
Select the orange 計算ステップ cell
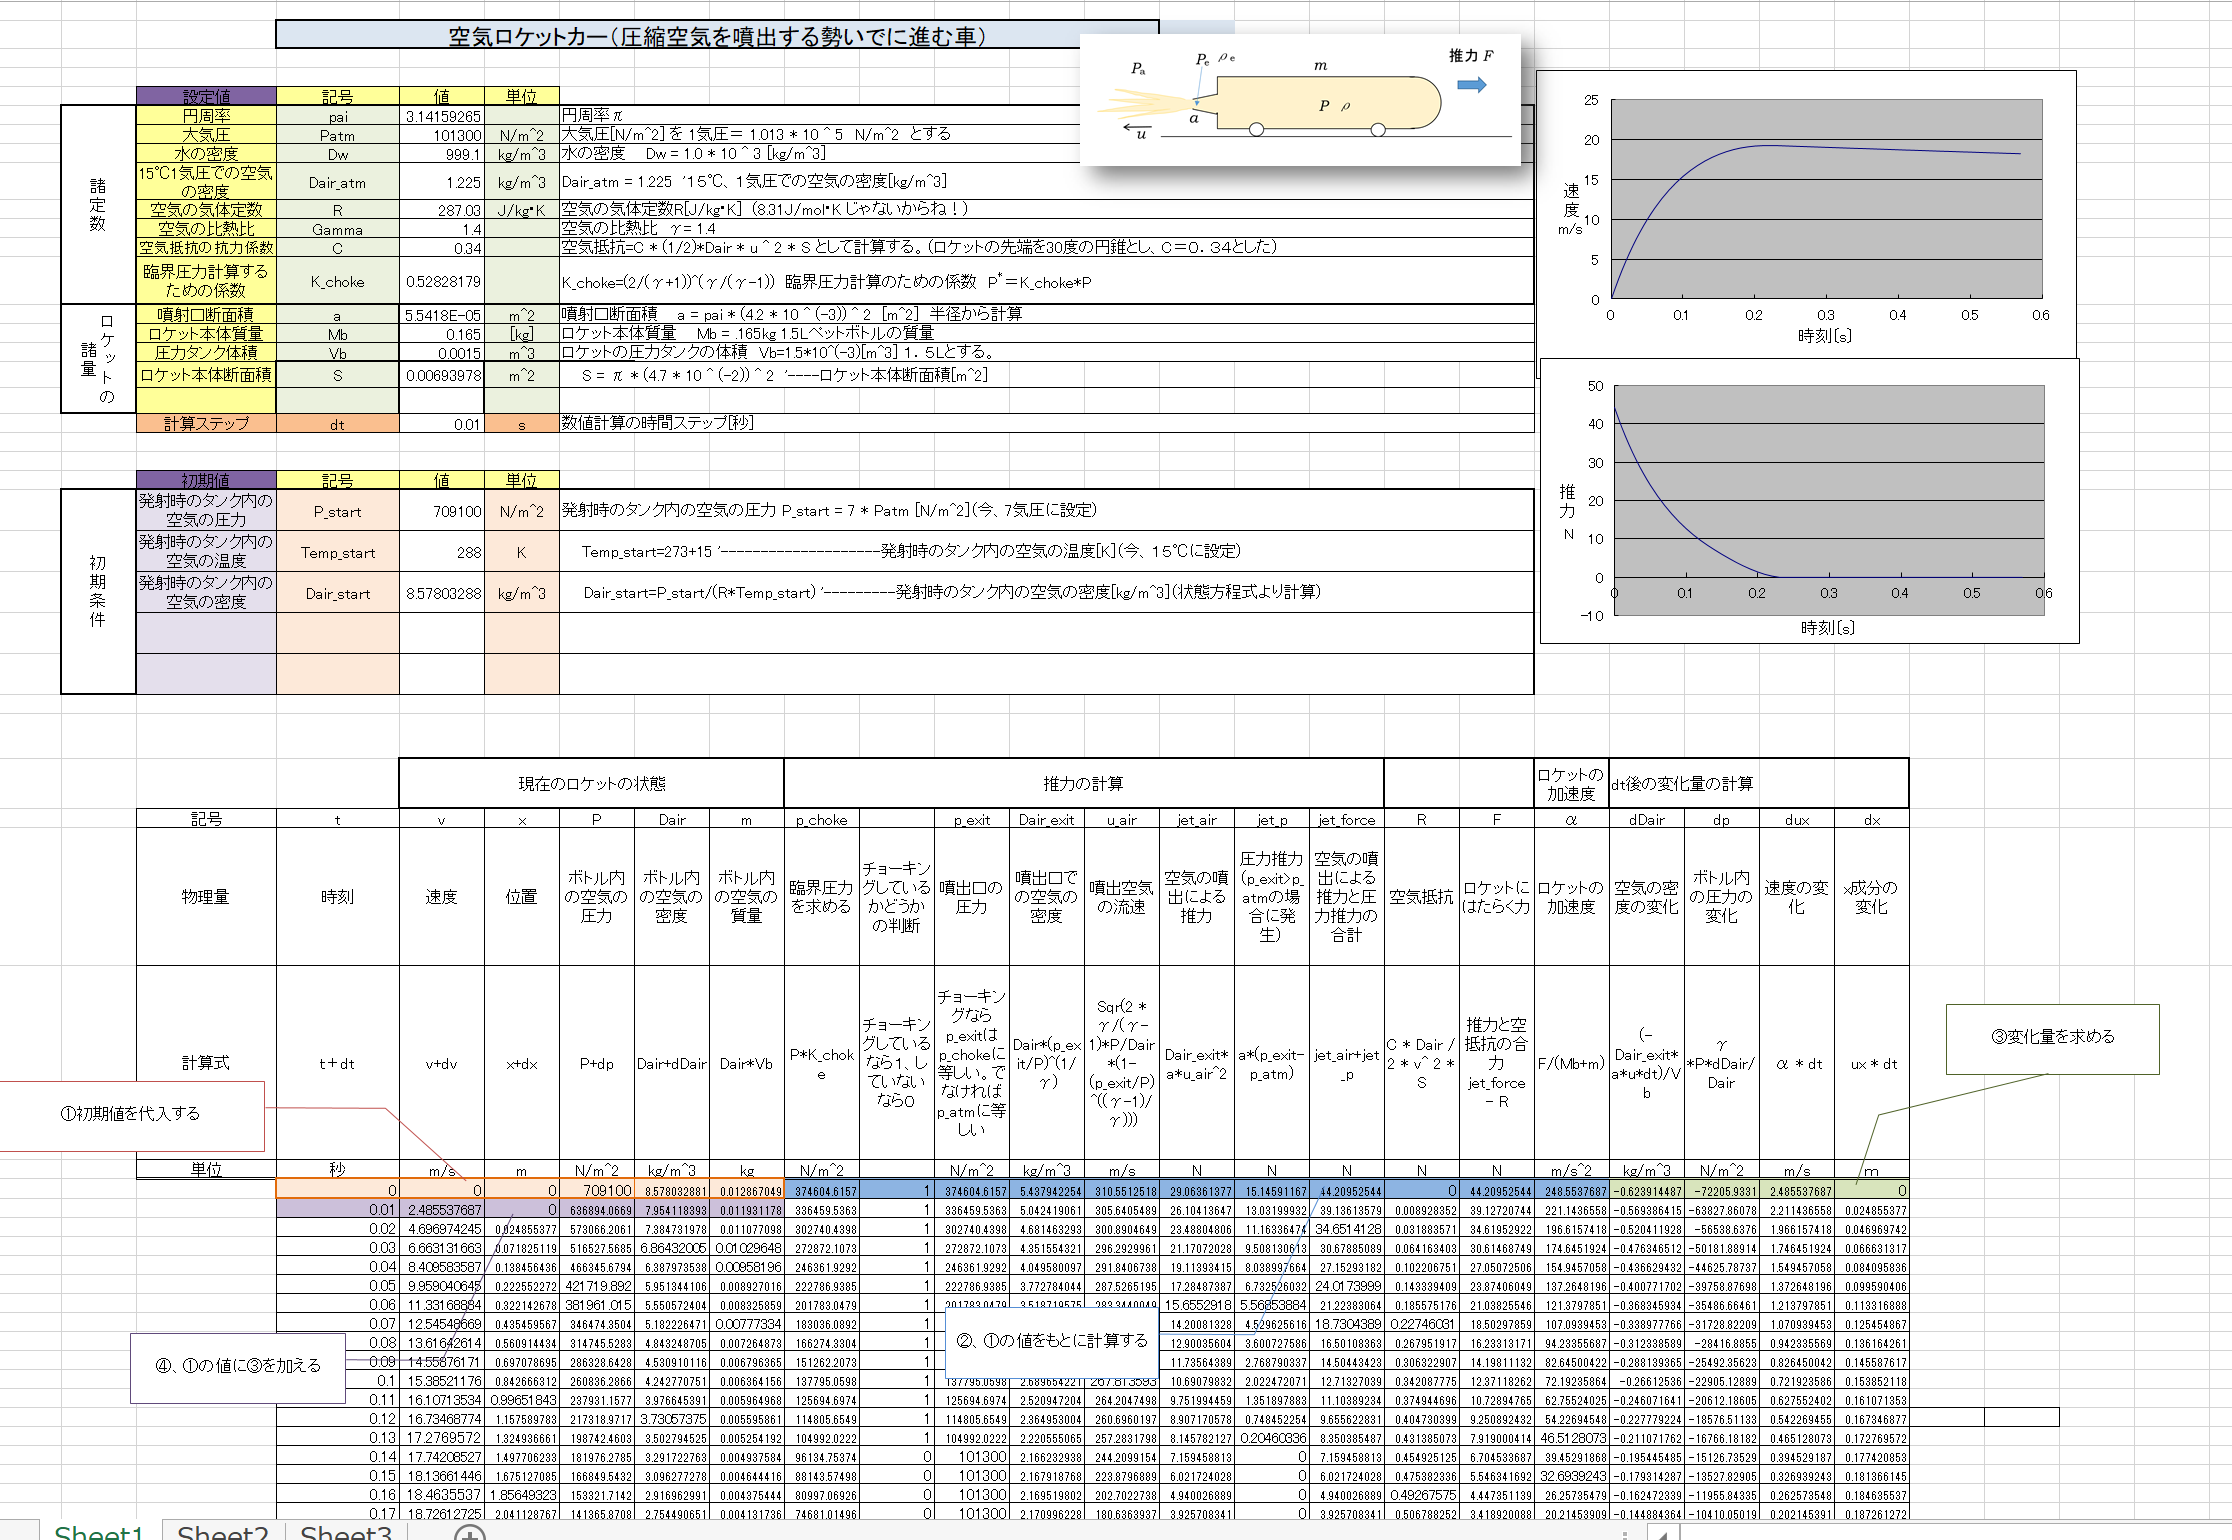pyautogui.click(x=206, y=424)
